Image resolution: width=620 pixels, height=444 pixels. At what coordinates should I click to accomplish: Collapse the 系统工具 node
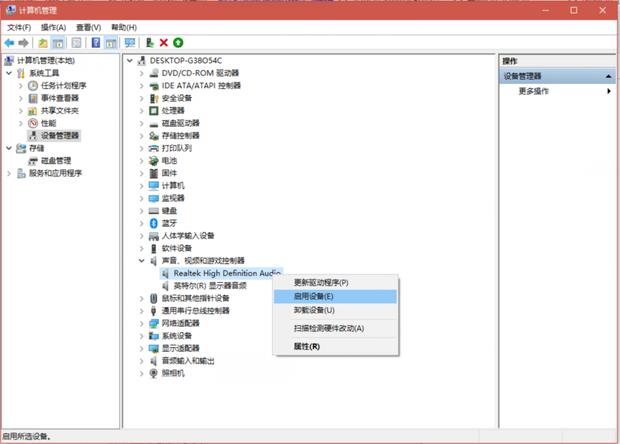tap(10, 73)
